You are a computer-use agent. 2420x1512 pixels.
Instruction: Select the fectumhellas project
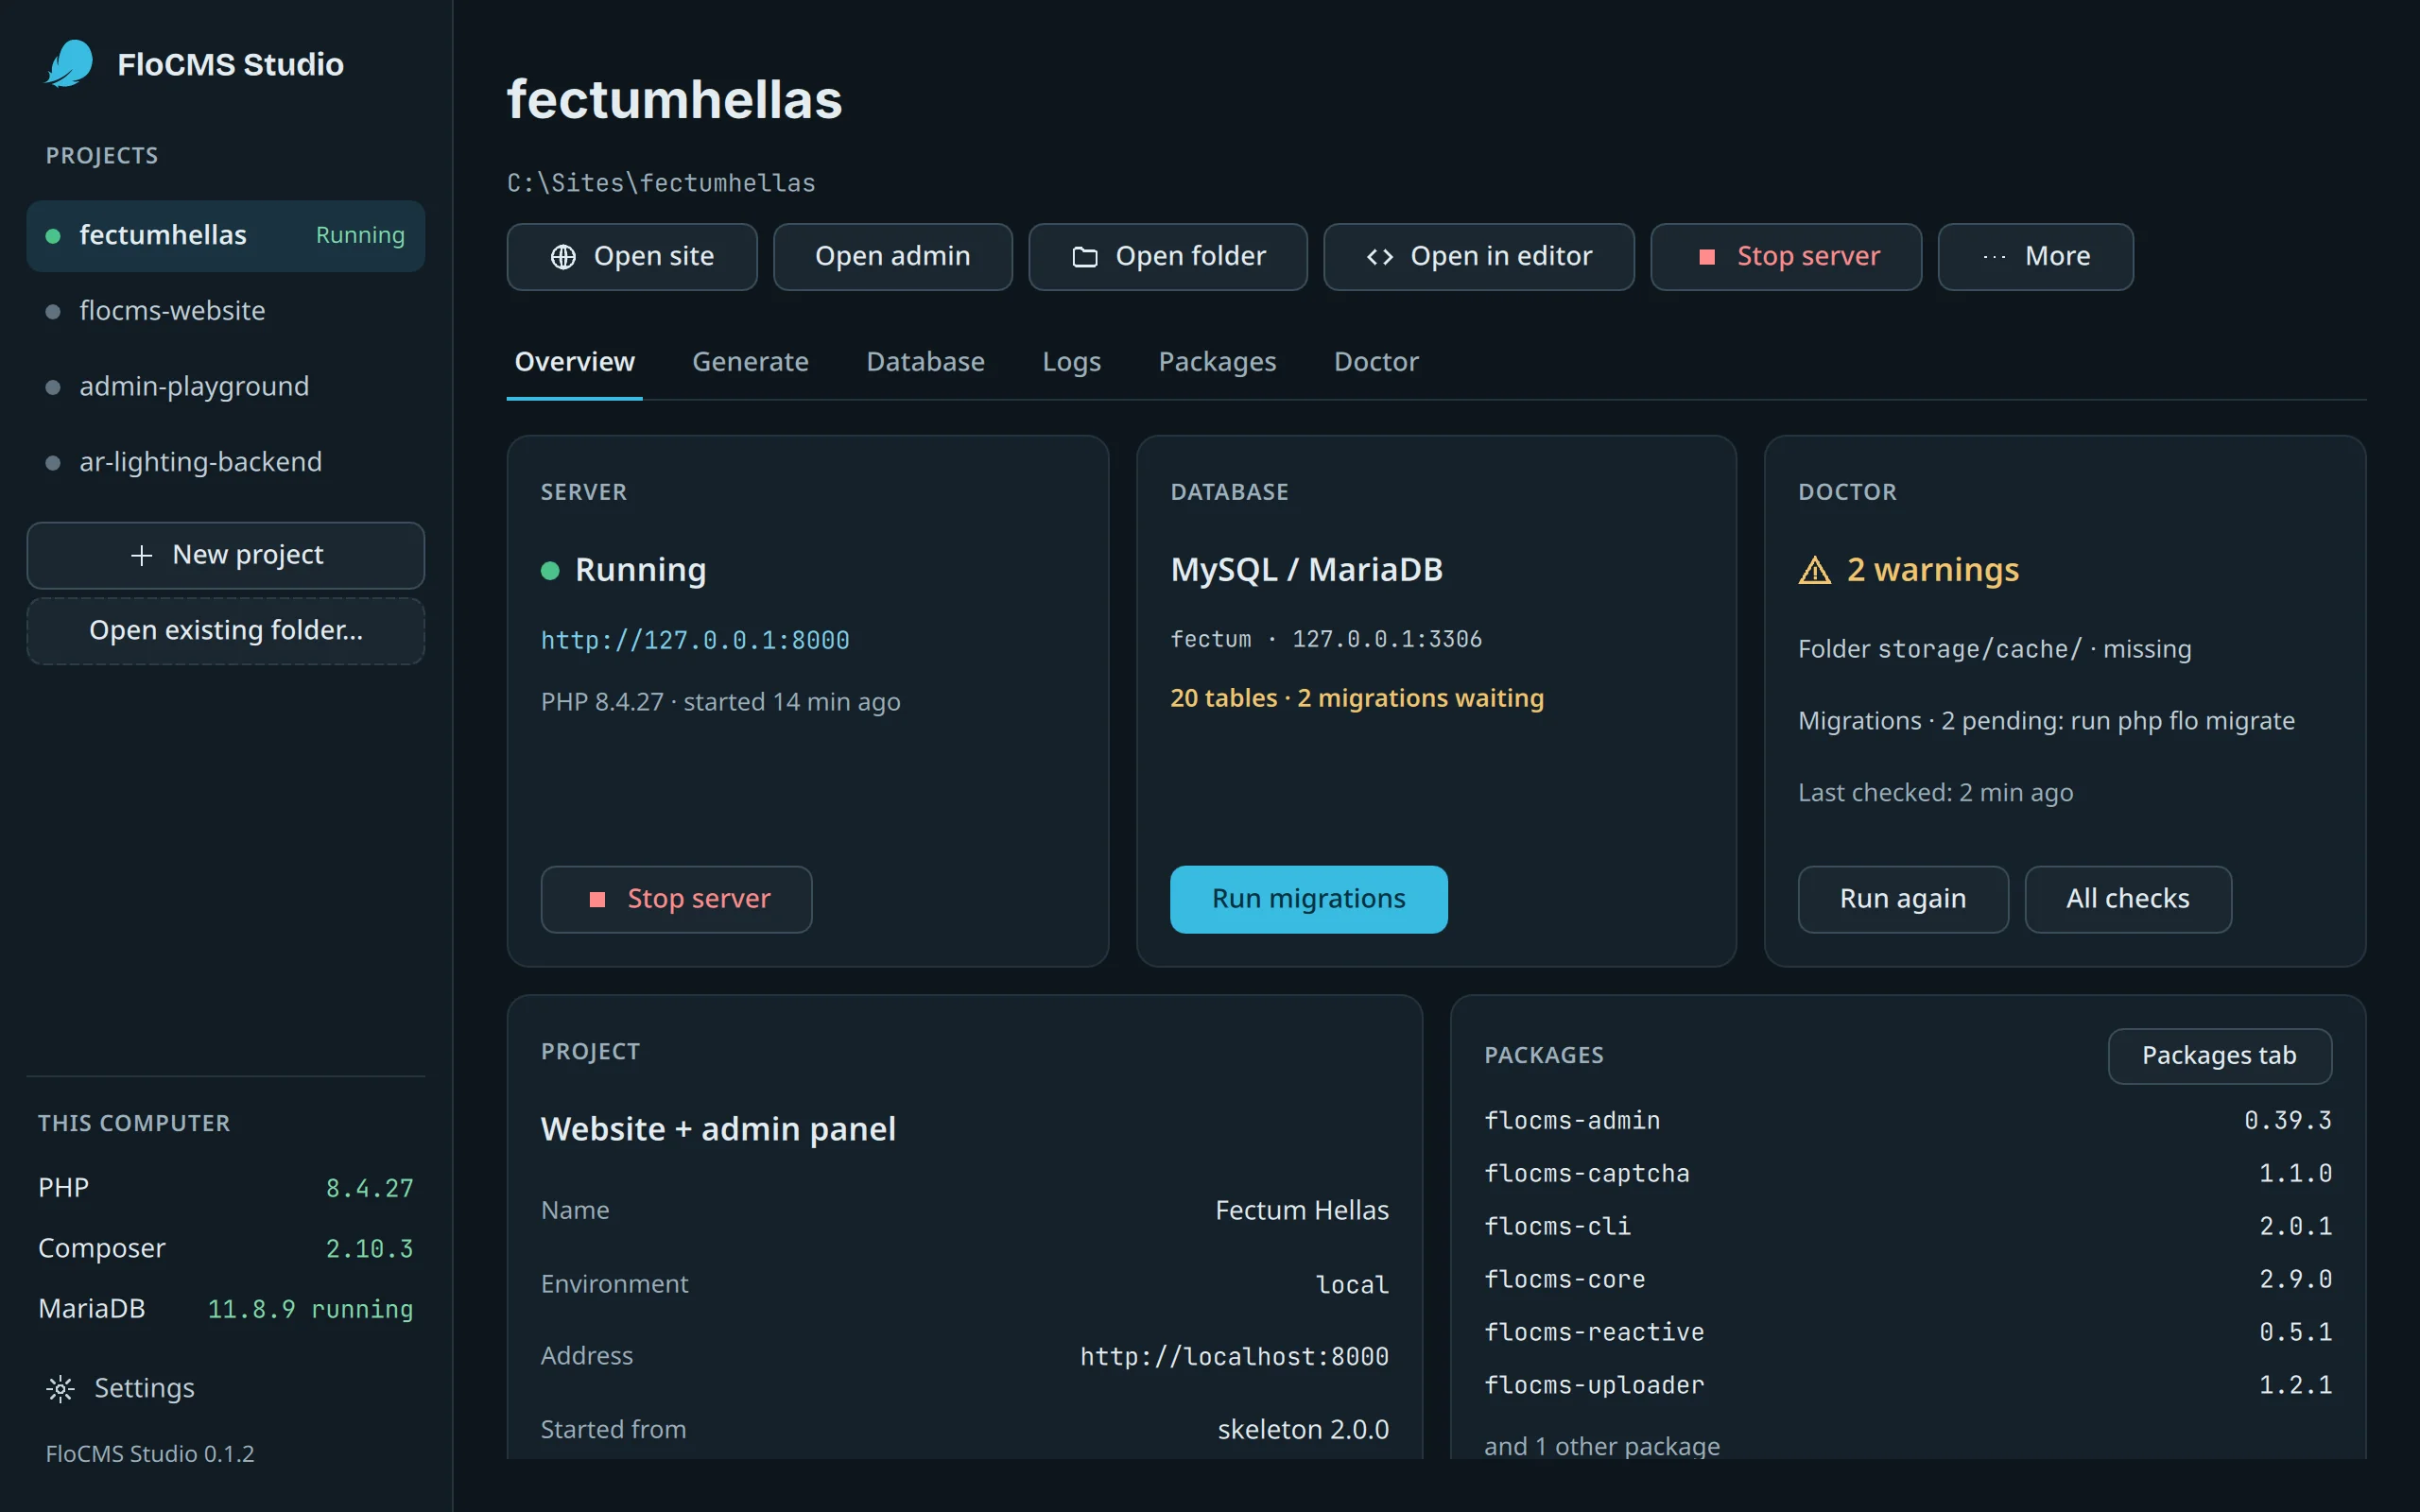tap(226, 236)
